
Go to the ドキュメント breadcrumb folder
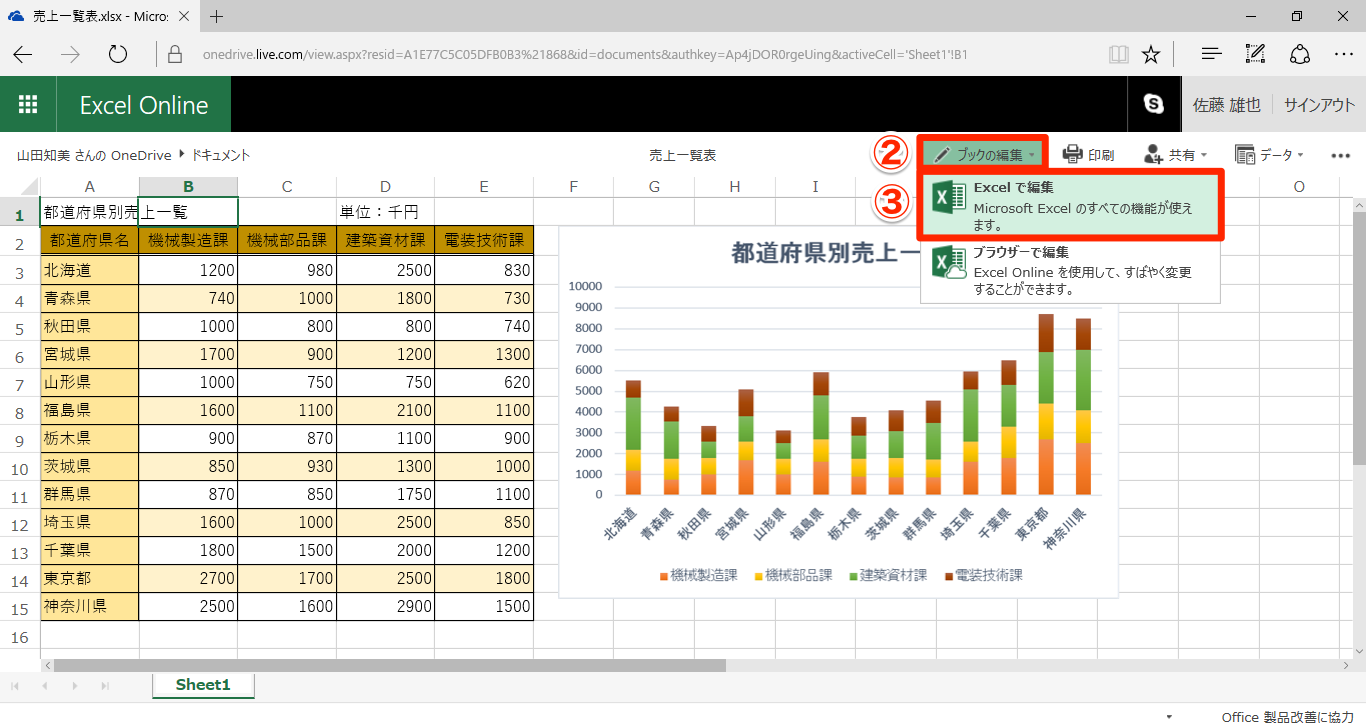(220, 155)
